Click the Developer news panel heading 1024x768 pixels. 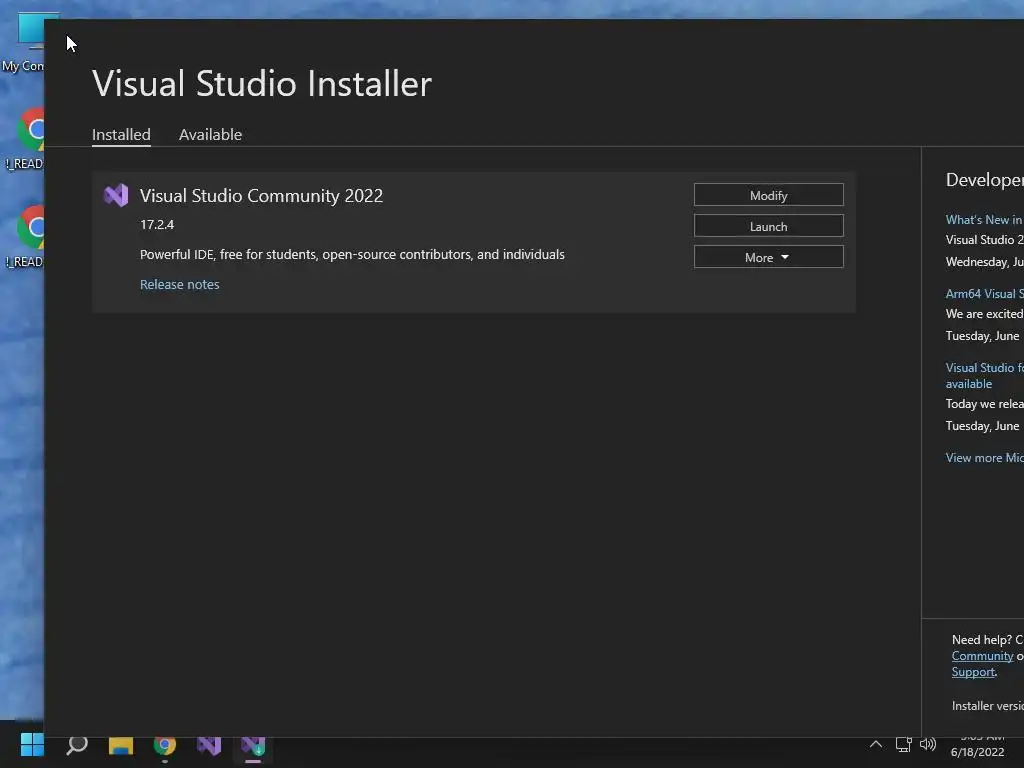pyautogui.click(x=984, y=180)
